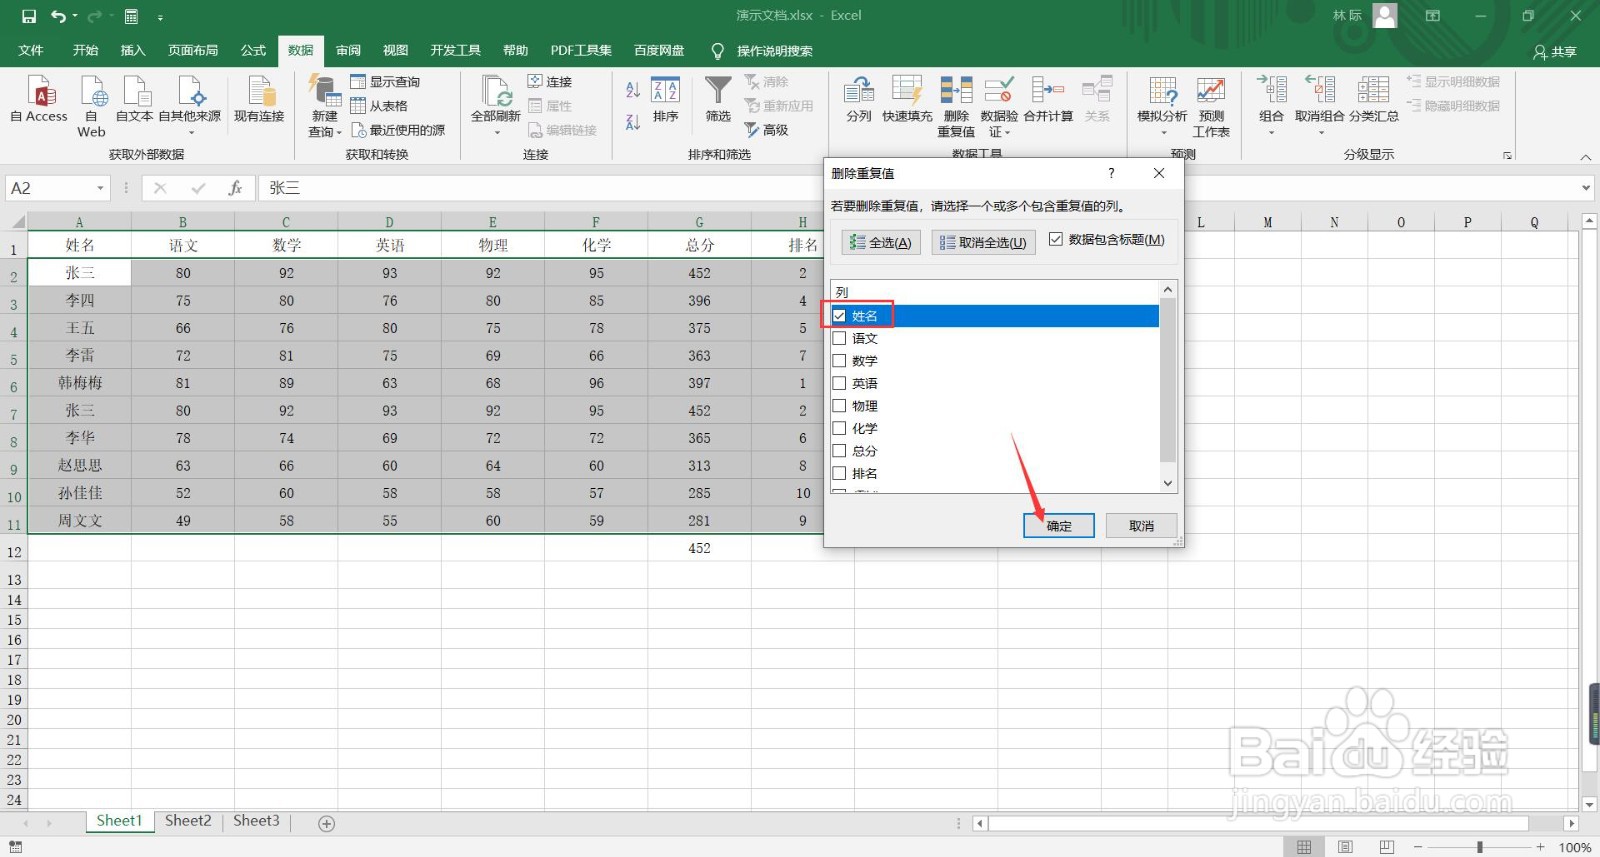
Task: Check the 排名 column checkbox
Action: pos(839,473)
